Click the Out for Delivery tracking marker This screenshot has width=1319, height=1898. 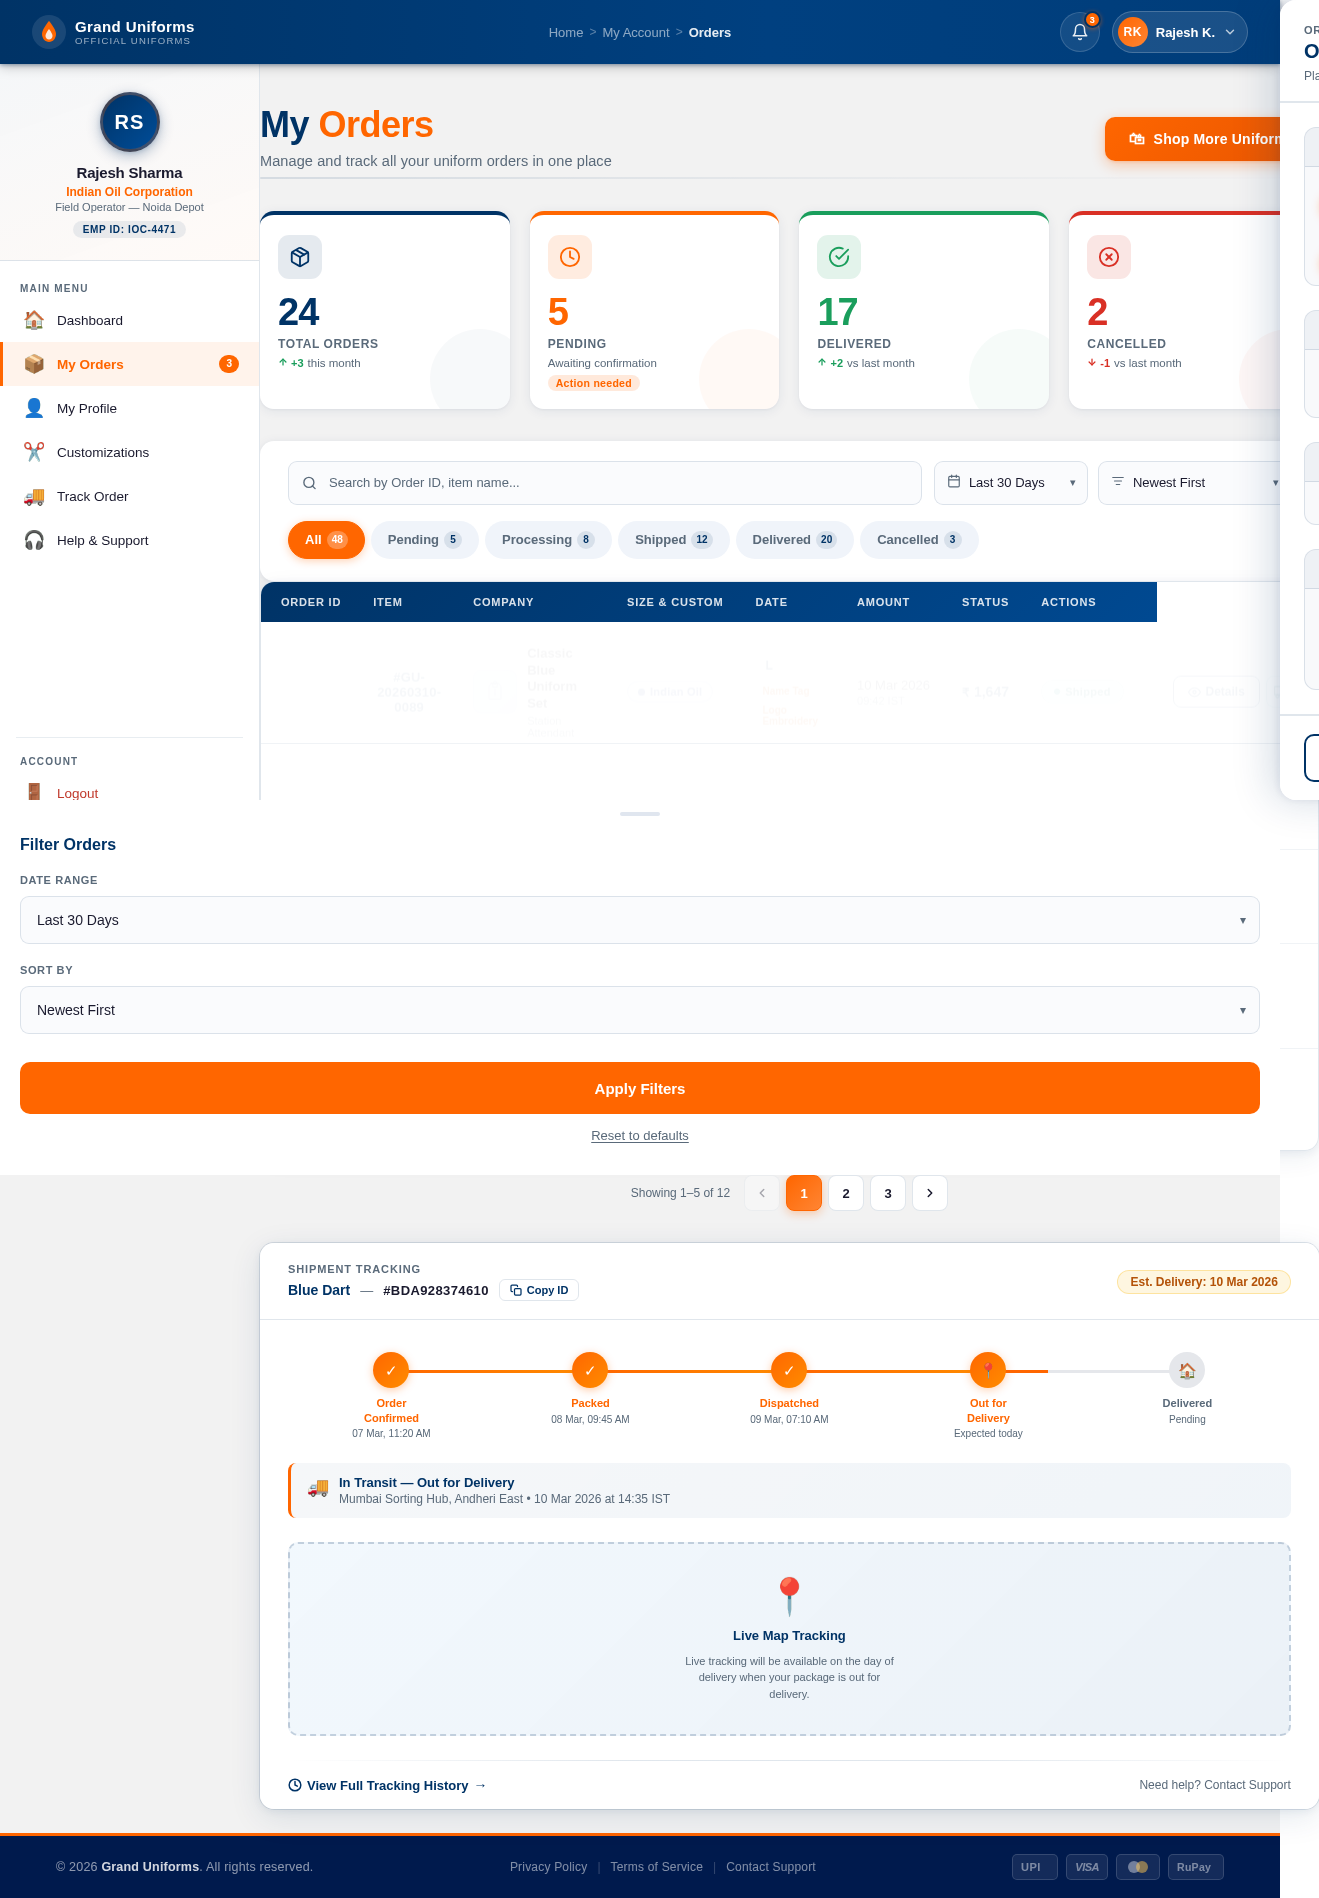[987, 1370]
